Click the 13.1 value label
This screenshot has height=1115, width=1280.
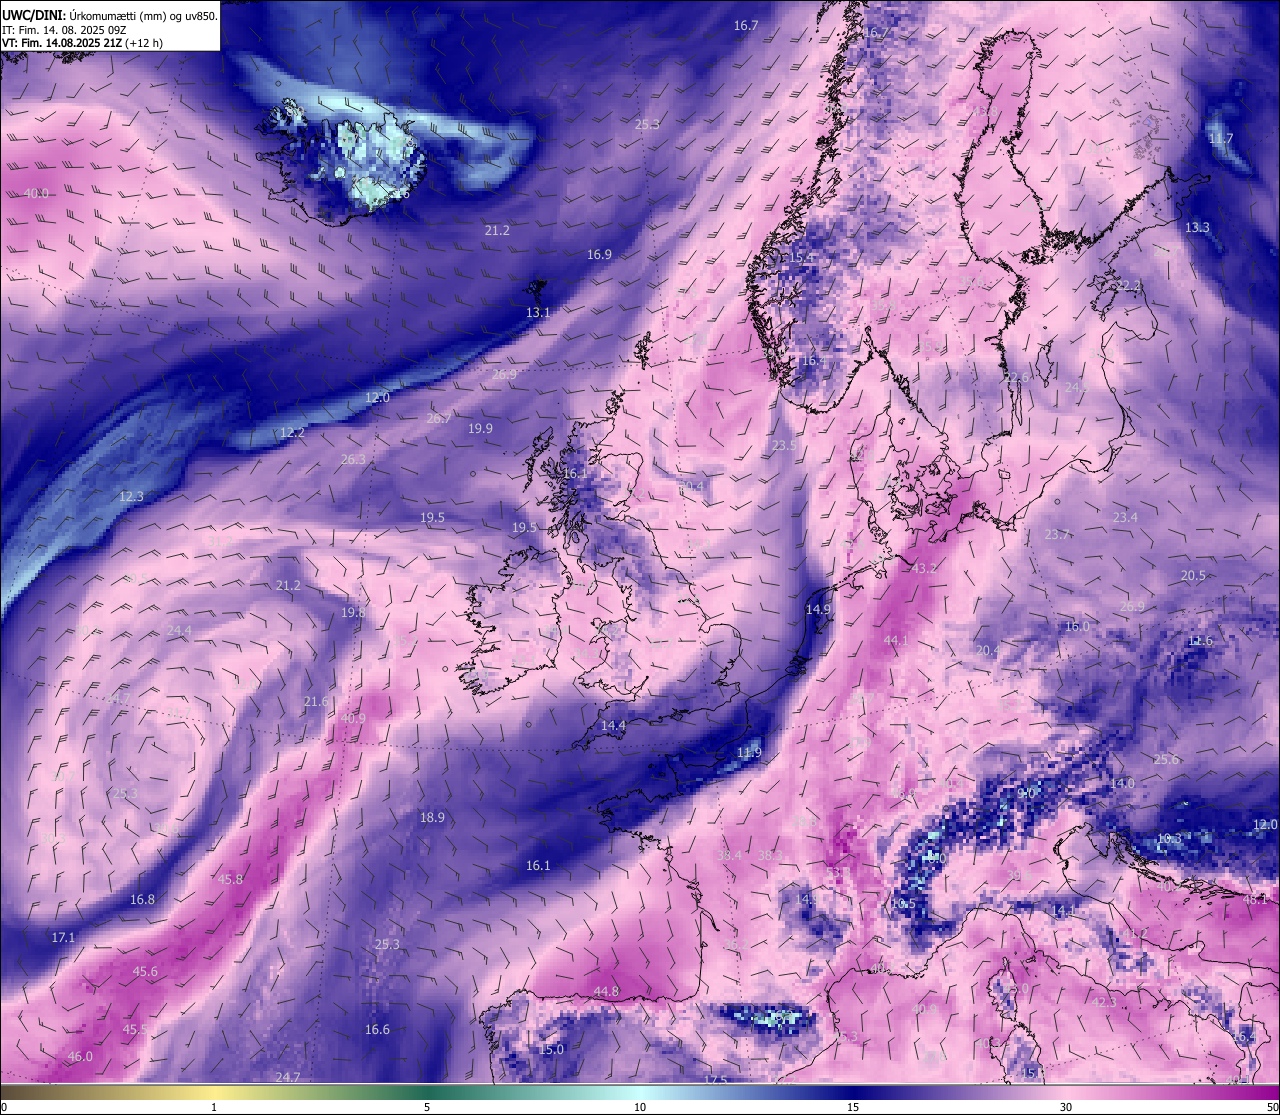(x=538, y=313)
